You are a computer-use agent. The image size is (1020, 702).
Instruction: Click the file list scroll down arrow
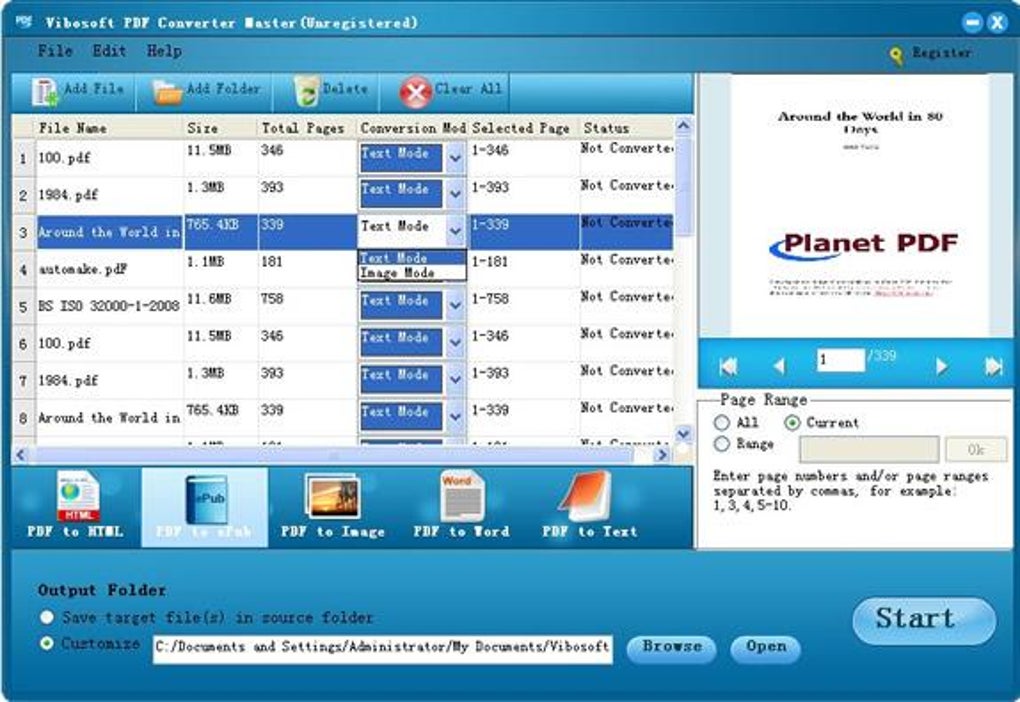684,433
